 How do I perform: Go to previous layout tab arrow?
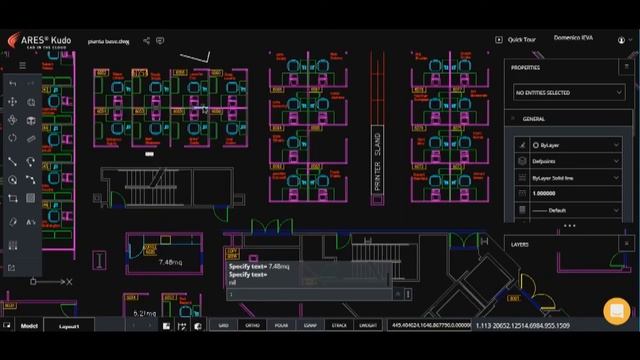point(133,326)
